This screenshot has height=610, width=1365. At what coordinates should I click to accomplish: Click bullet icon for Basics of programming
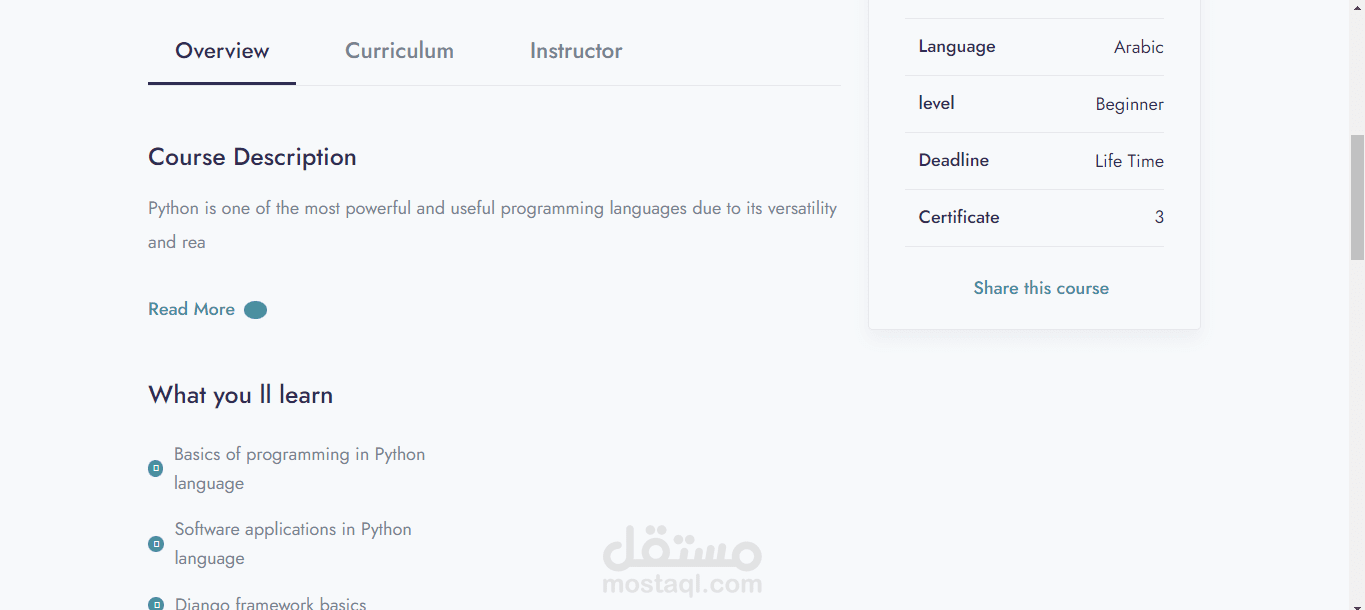click(x=156, y=468)
